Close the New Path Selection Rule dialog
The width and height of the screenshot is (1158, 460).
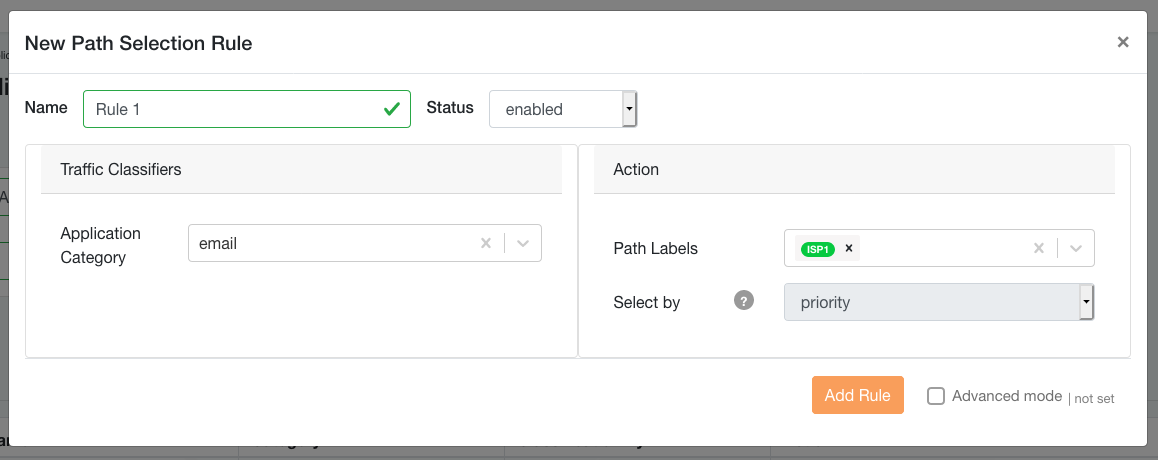(1123, 42)
